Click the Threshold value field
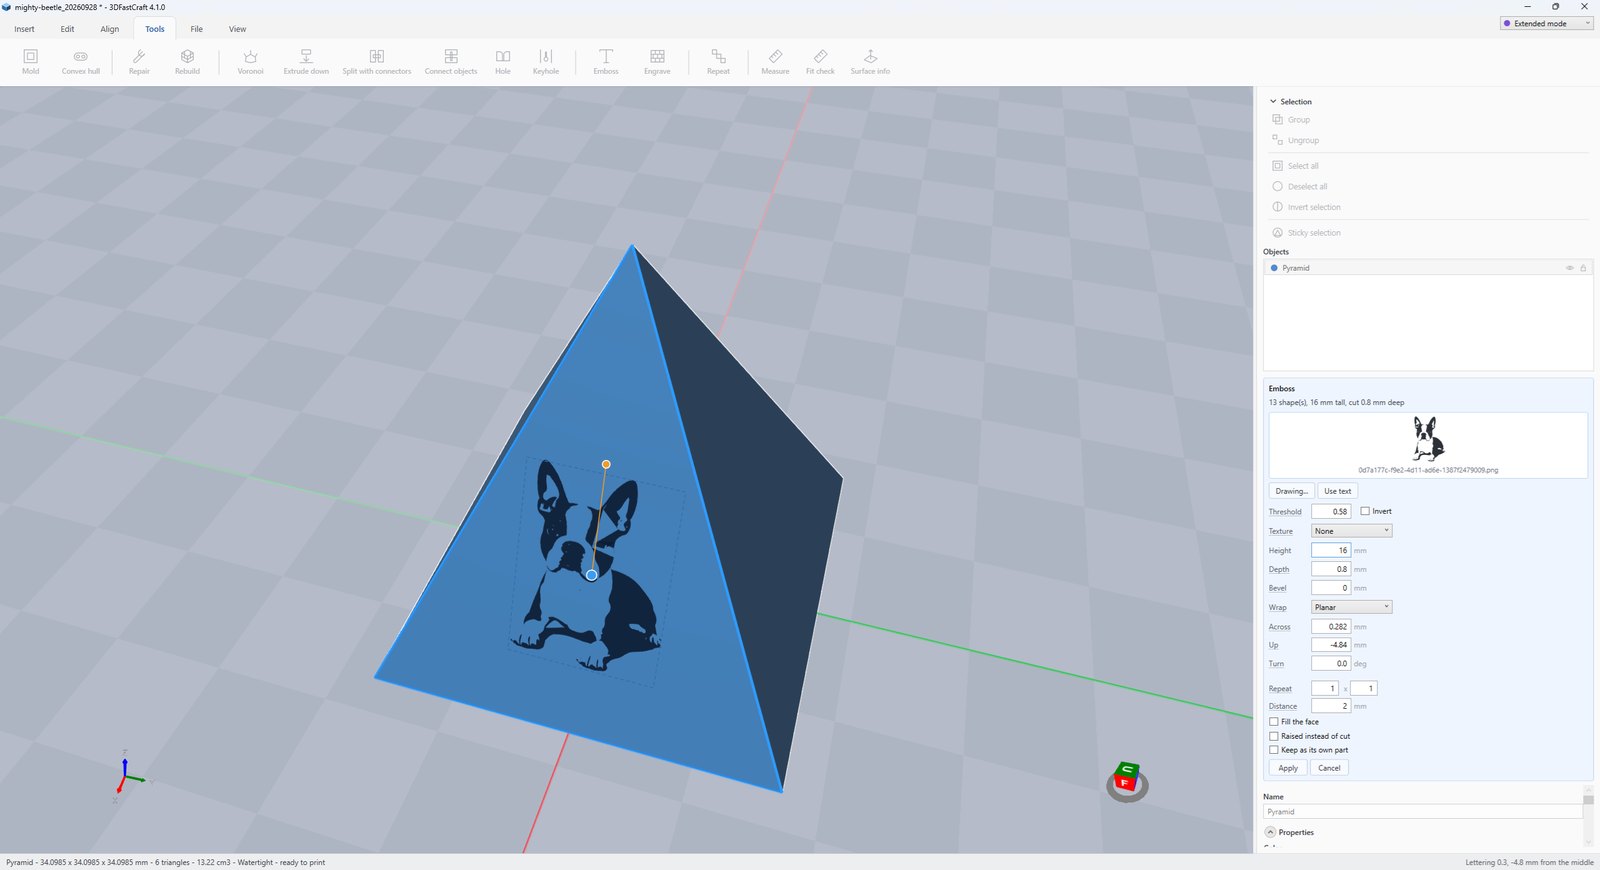The height and width of the screenshot is (870, 1600). [1331, 511]
